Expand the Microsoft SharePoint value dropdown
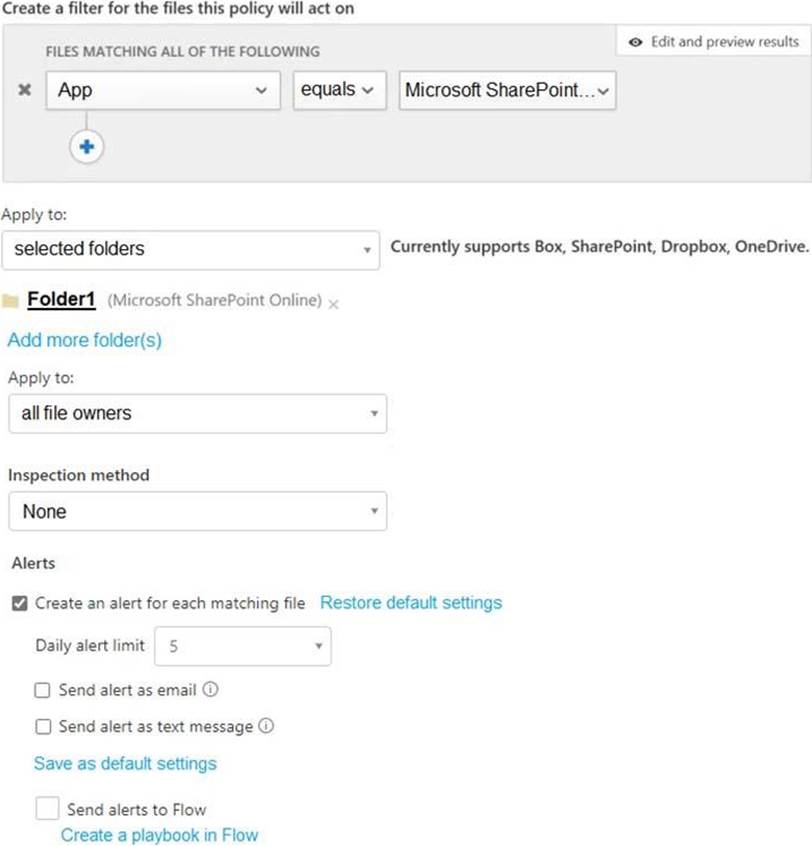Screen dimensions: 812x846 pyautogui.click(x=506, y=90)
